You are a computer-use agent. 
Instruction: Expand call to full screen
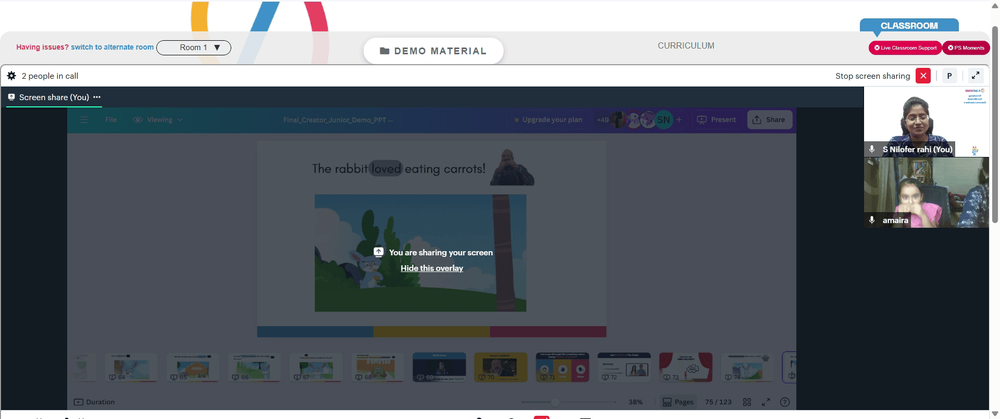click(975, 76)
